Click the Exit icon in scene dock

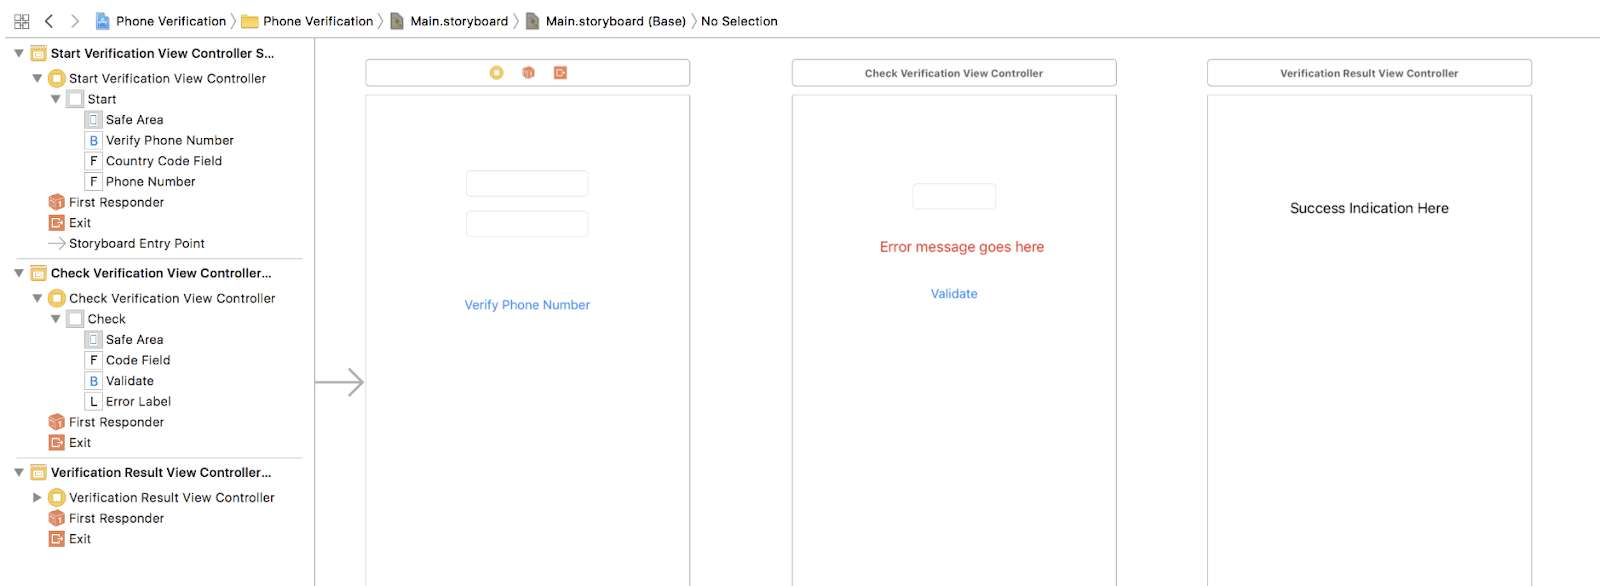(561, 73)
